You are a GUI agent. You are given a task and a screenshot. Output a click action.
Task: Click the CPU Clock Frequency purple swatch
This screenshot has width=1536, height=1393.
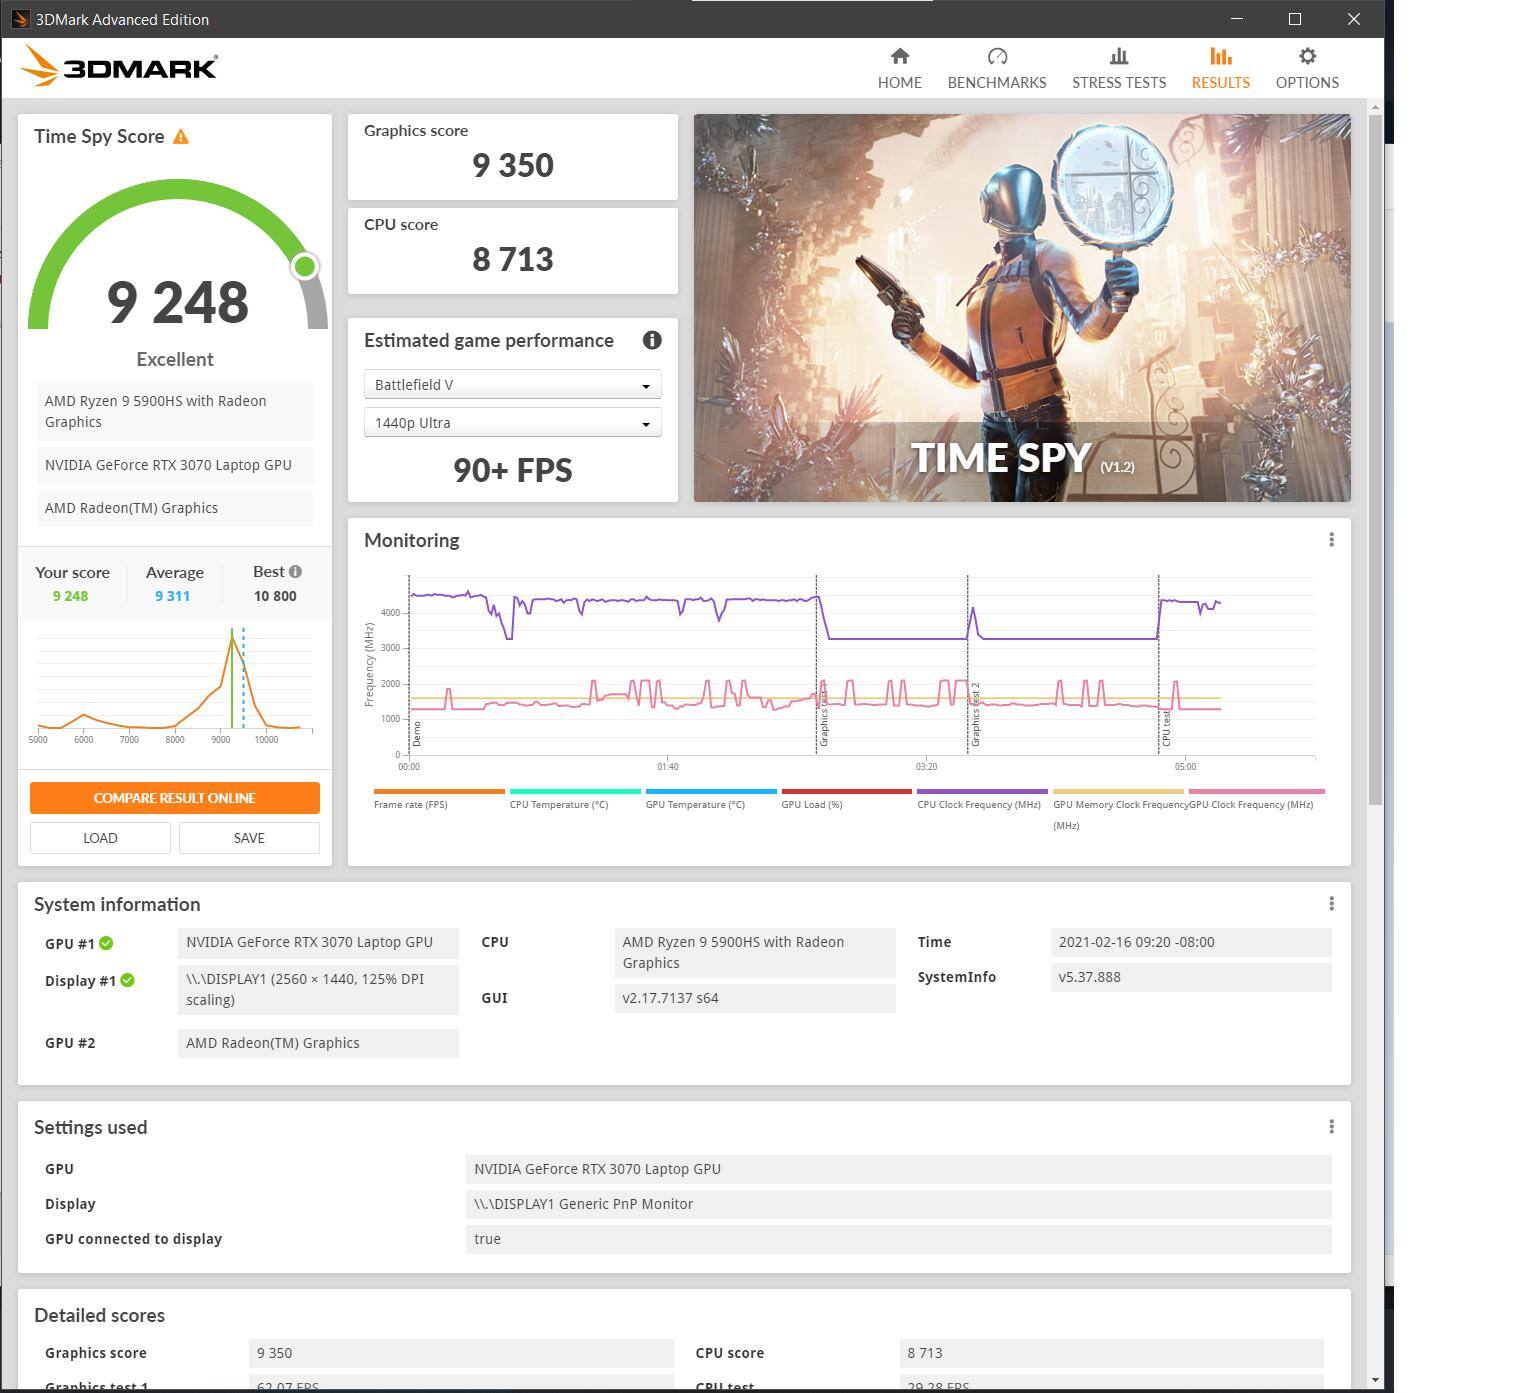tap(981, 791)
